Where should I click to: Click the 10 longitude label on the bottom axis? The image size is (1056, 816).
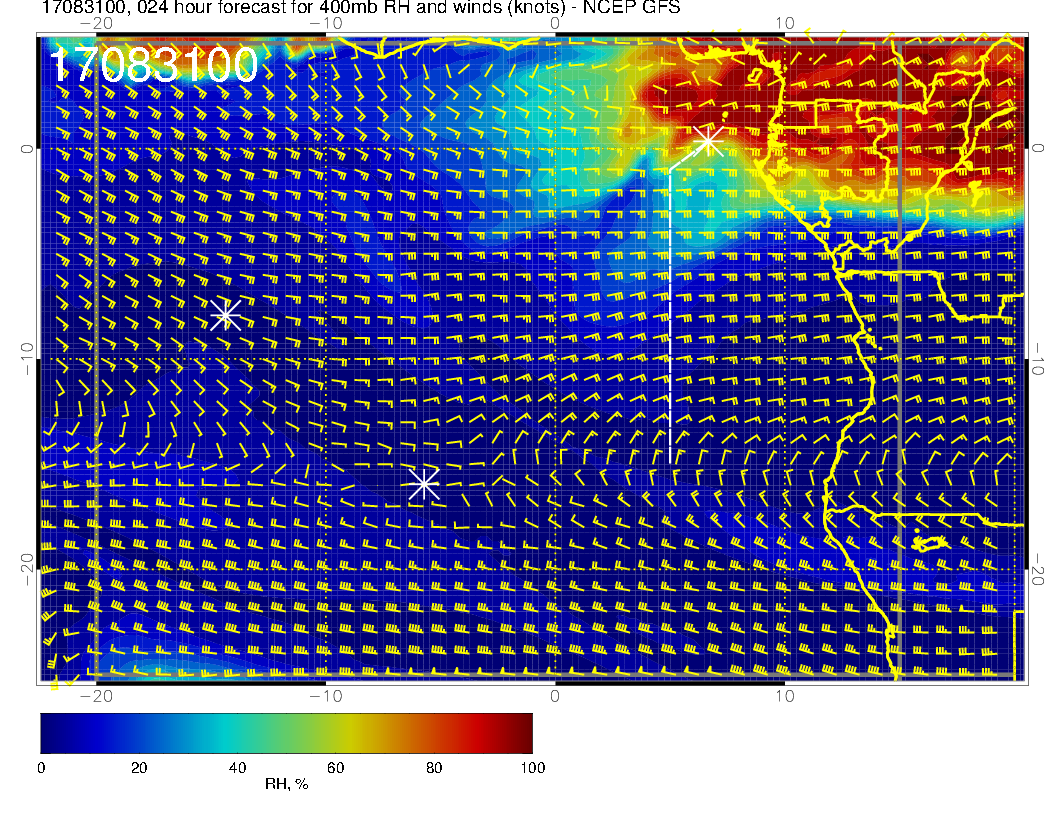pyautogui.click(x=785, y=695)
